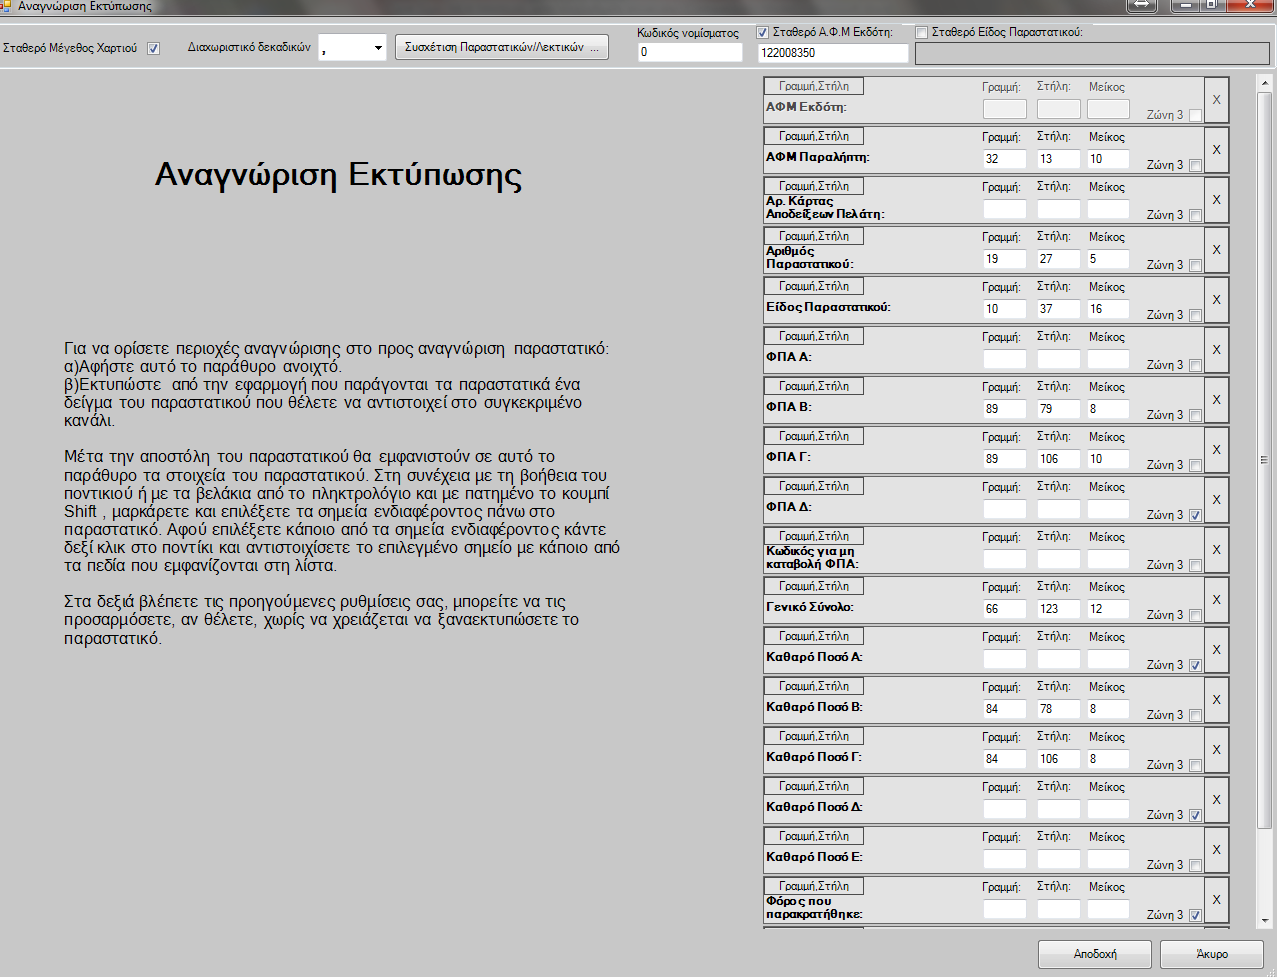The image size is (1281, 977).
Task: Click the scrollbar up arrow of the field list
Action: coord(1264,85)
